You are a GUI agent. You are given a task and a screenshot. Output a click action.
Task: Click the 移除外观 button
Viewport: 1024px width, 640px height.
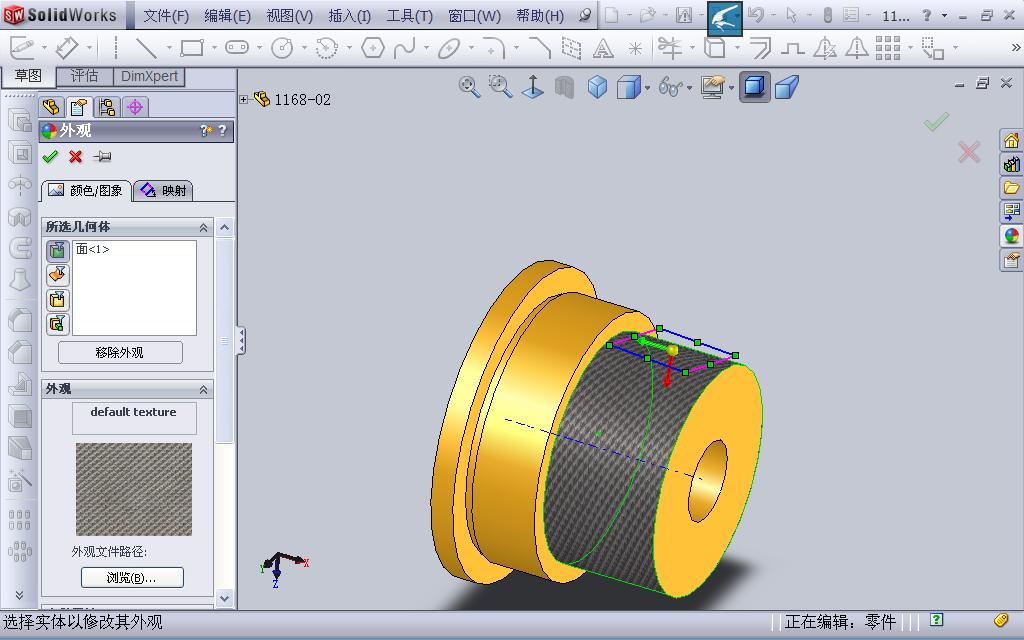pyautogui.click(x=120, y=353)
